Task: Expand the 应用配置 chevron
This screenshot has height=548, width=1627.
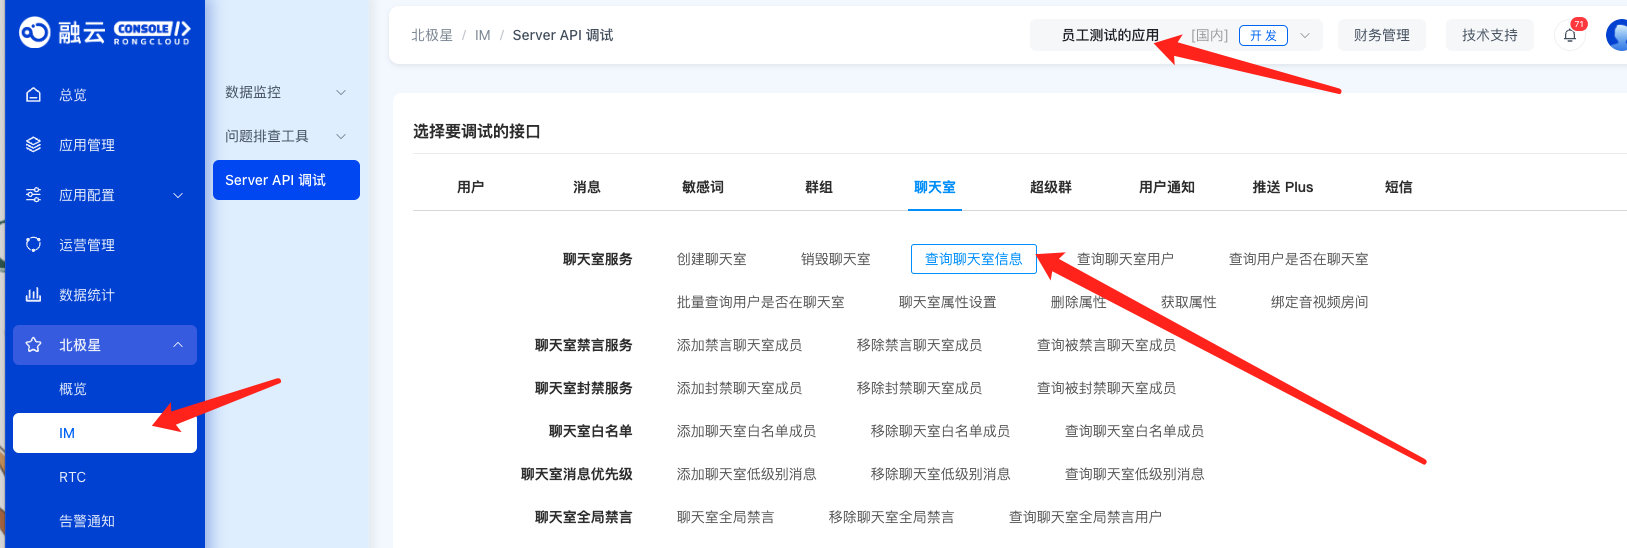Action: (178, 195)
